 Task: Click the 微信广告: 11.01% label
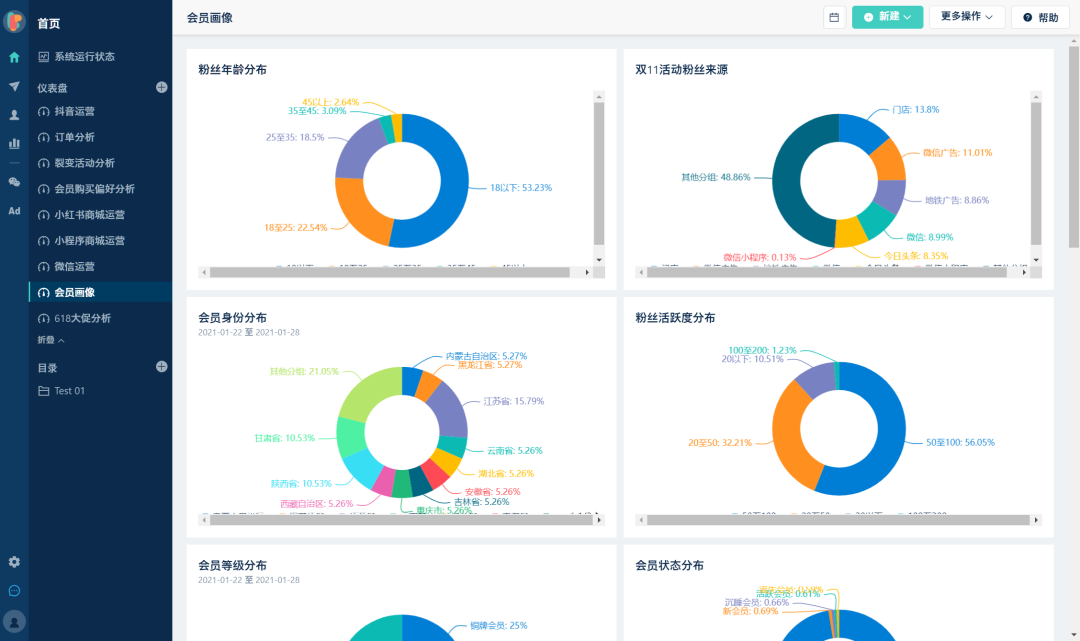[x=957, y=153]
